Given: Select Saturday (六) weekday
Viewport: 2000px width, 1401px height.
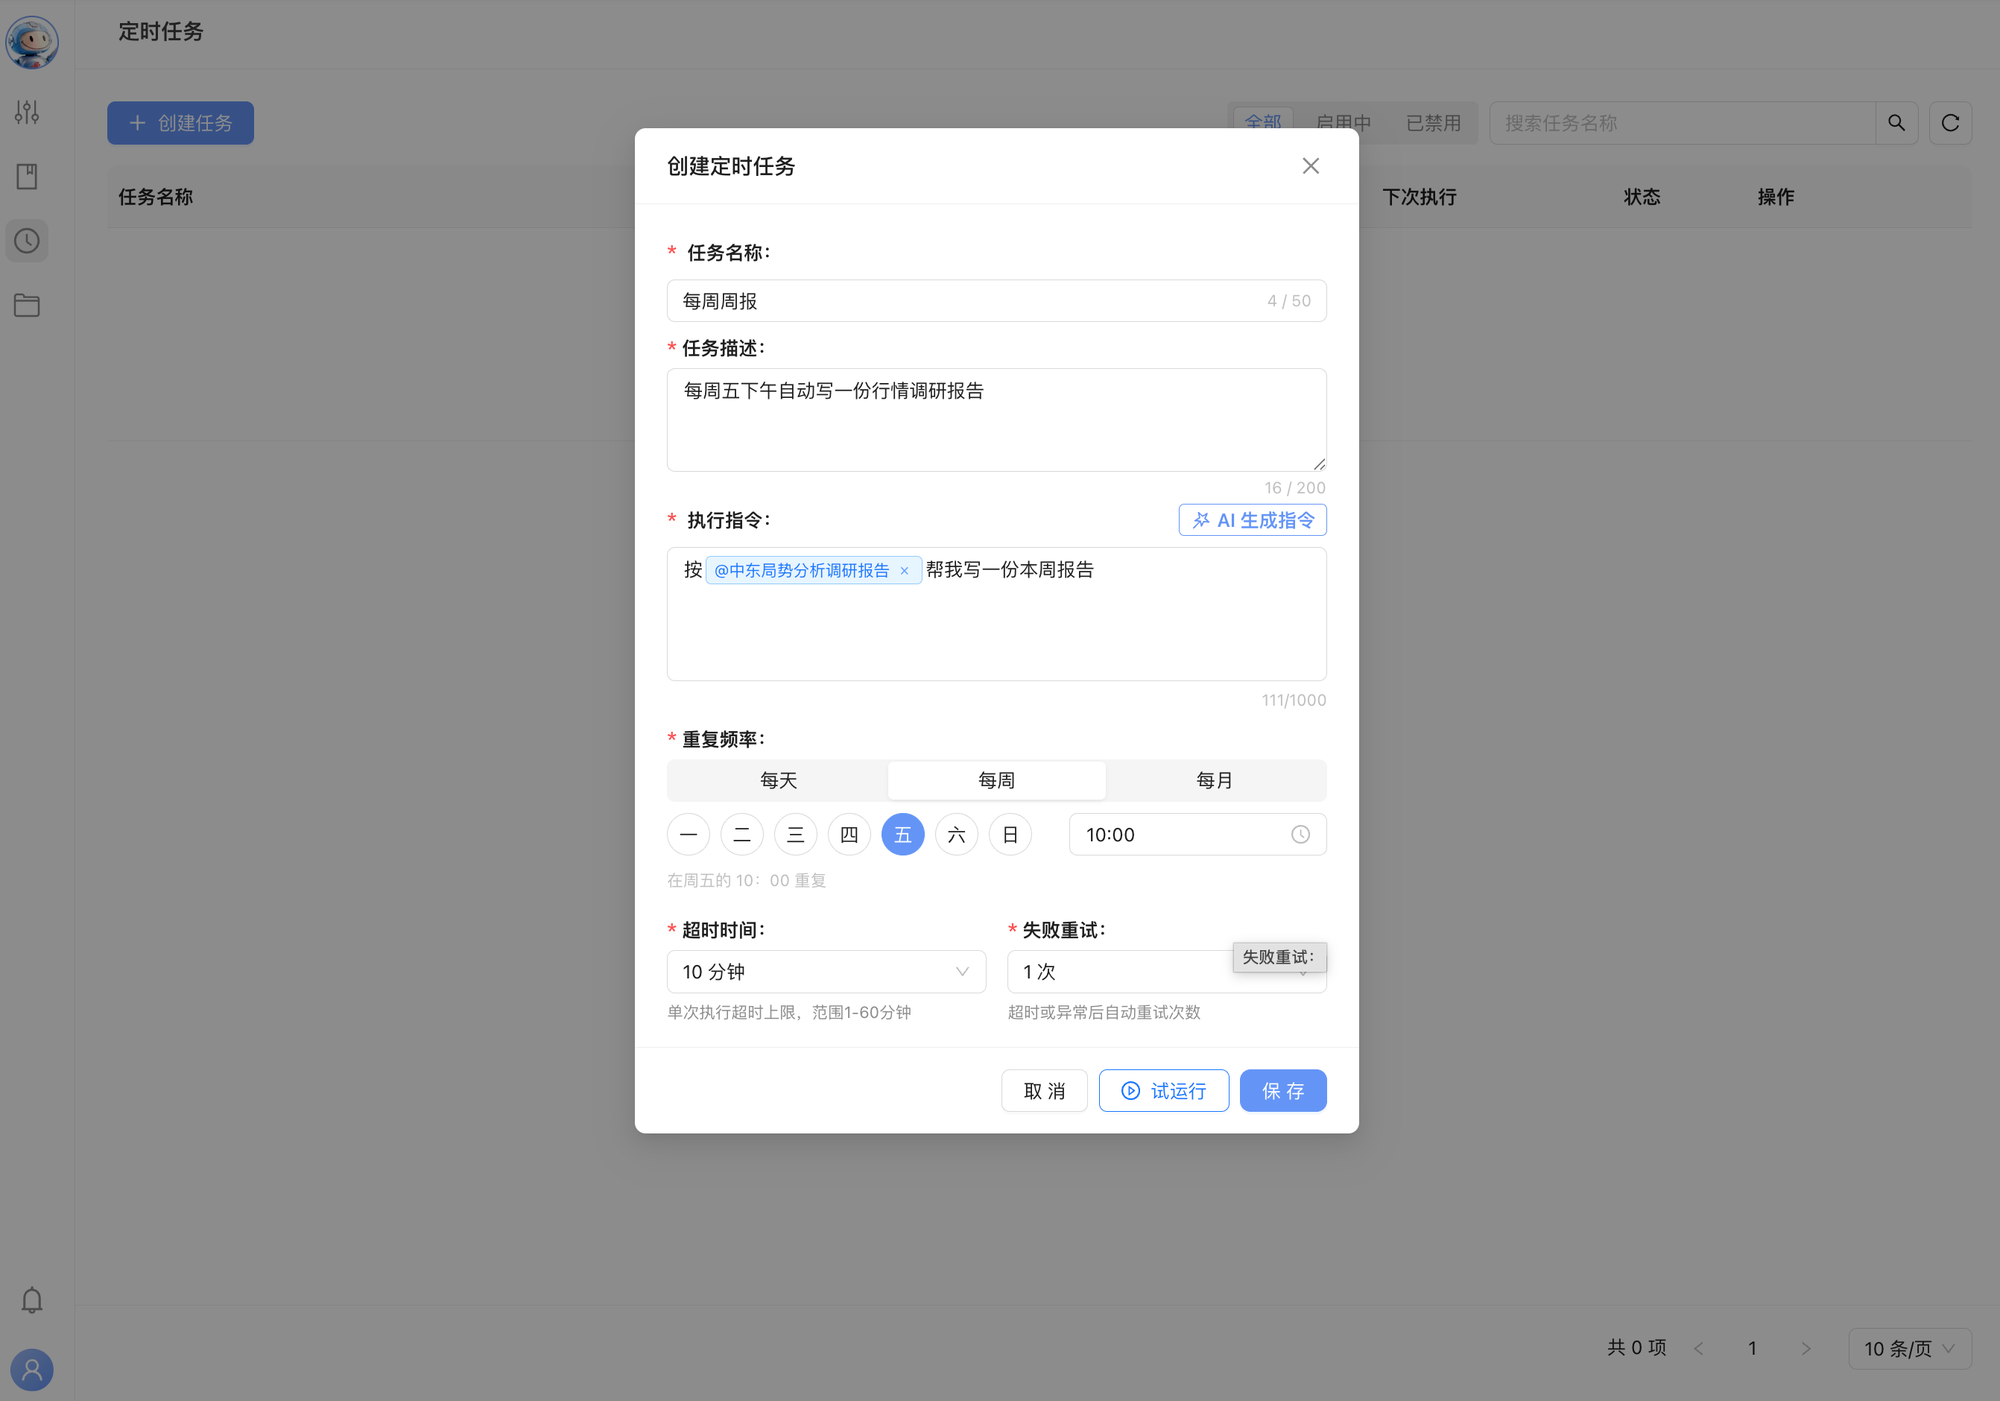Looking at the screenshot, I should (x=956, y=834).
